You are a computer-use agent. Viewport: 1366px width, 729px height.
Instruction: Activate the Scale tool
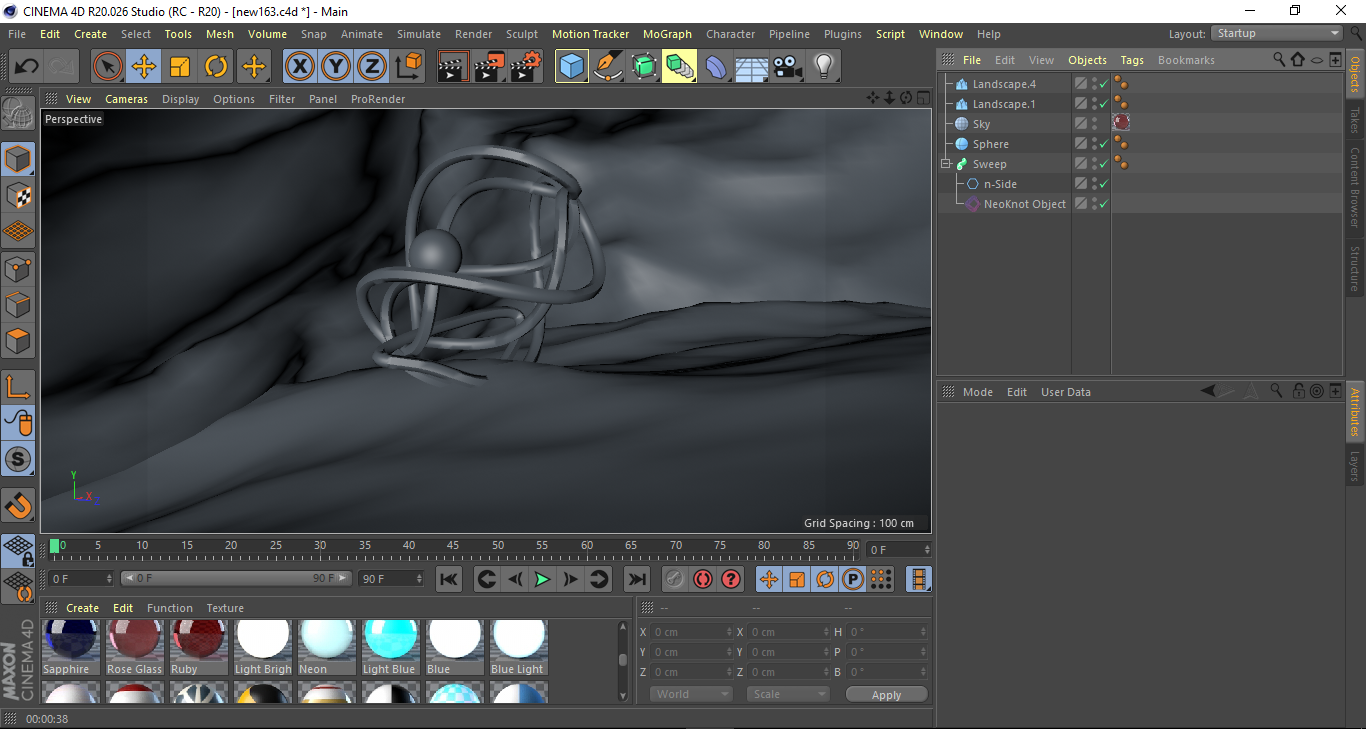point(180,67)
